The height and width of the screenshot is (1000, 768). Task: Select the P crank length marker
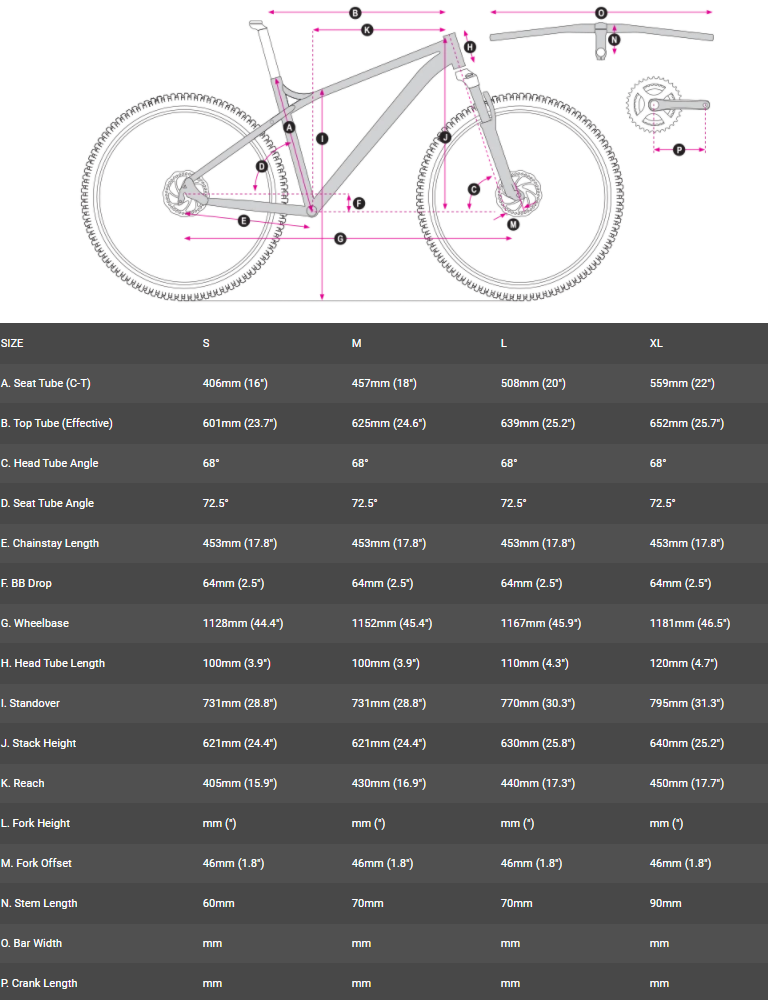pos(679,150)
